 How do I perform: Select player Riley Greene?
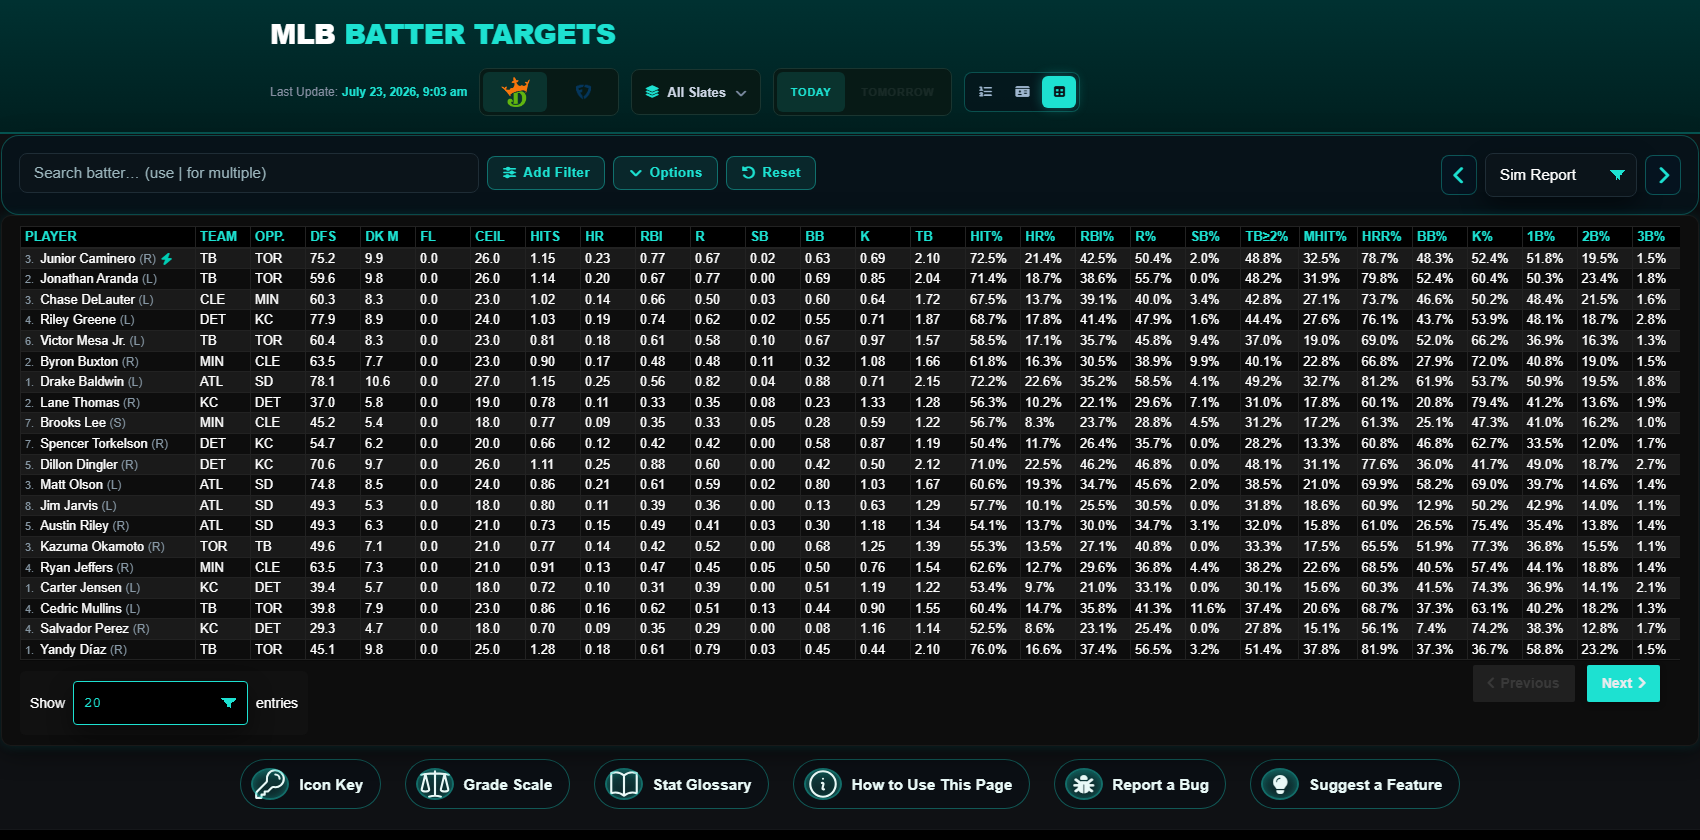[x=78, y=320]
